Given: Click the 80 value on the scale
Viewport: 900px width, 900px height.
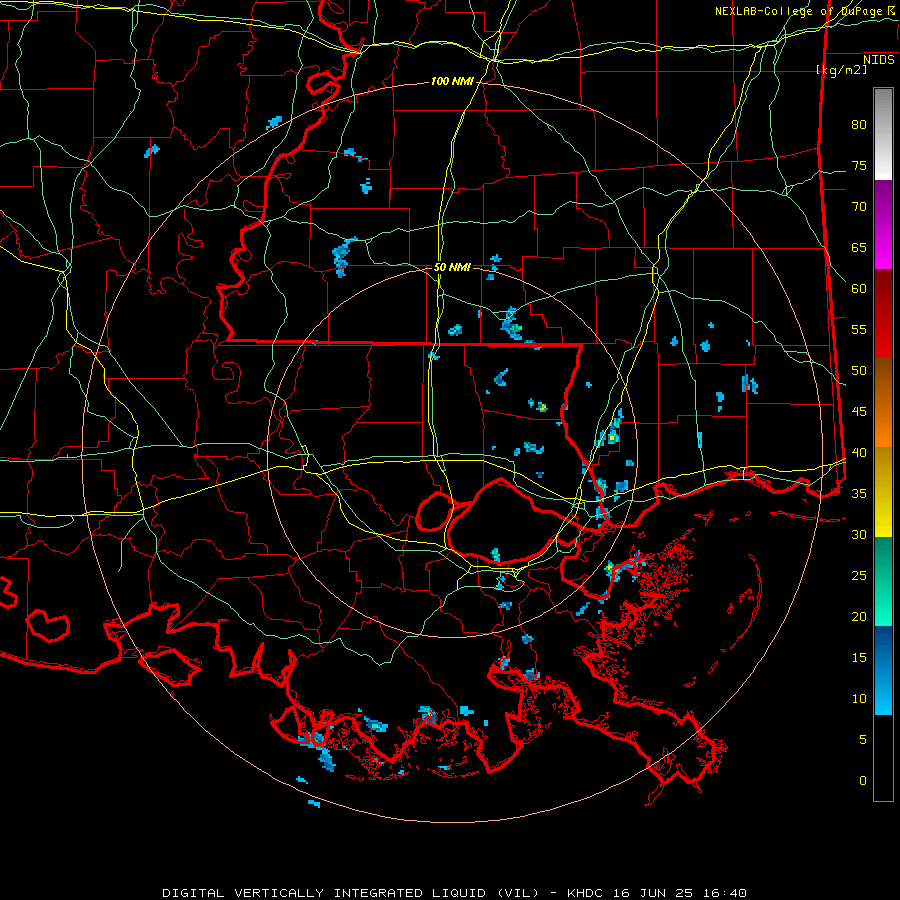Looking at the screenshot, I should (859, 125).
